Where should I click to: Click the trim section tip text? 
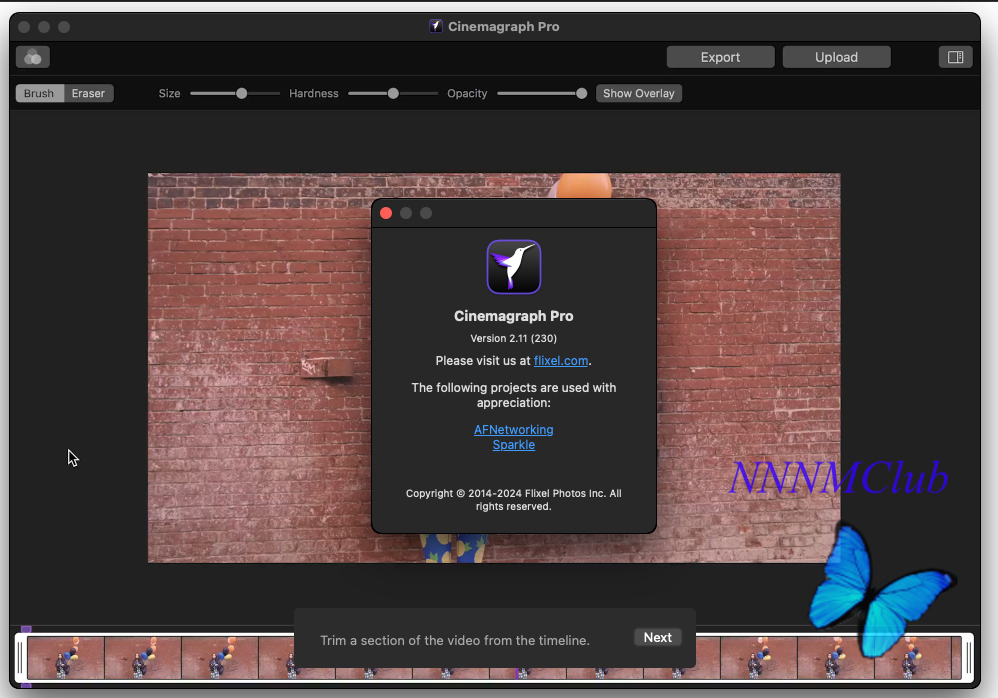pos(455,641)
